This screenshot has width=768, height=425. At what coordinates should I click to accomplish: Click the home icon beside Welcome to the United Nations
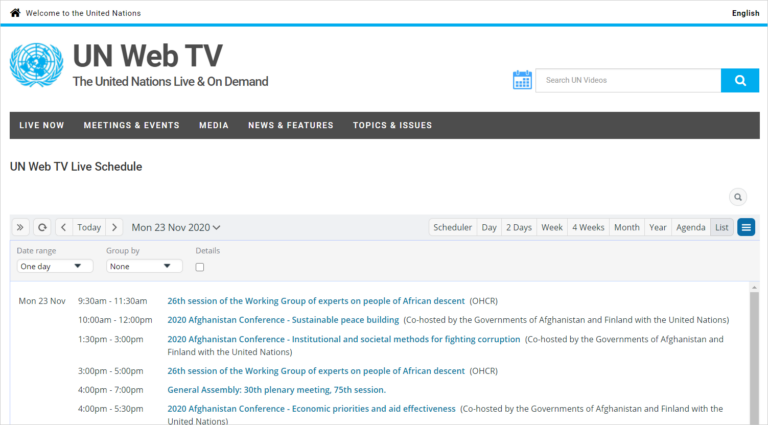(x=15, y=13)
